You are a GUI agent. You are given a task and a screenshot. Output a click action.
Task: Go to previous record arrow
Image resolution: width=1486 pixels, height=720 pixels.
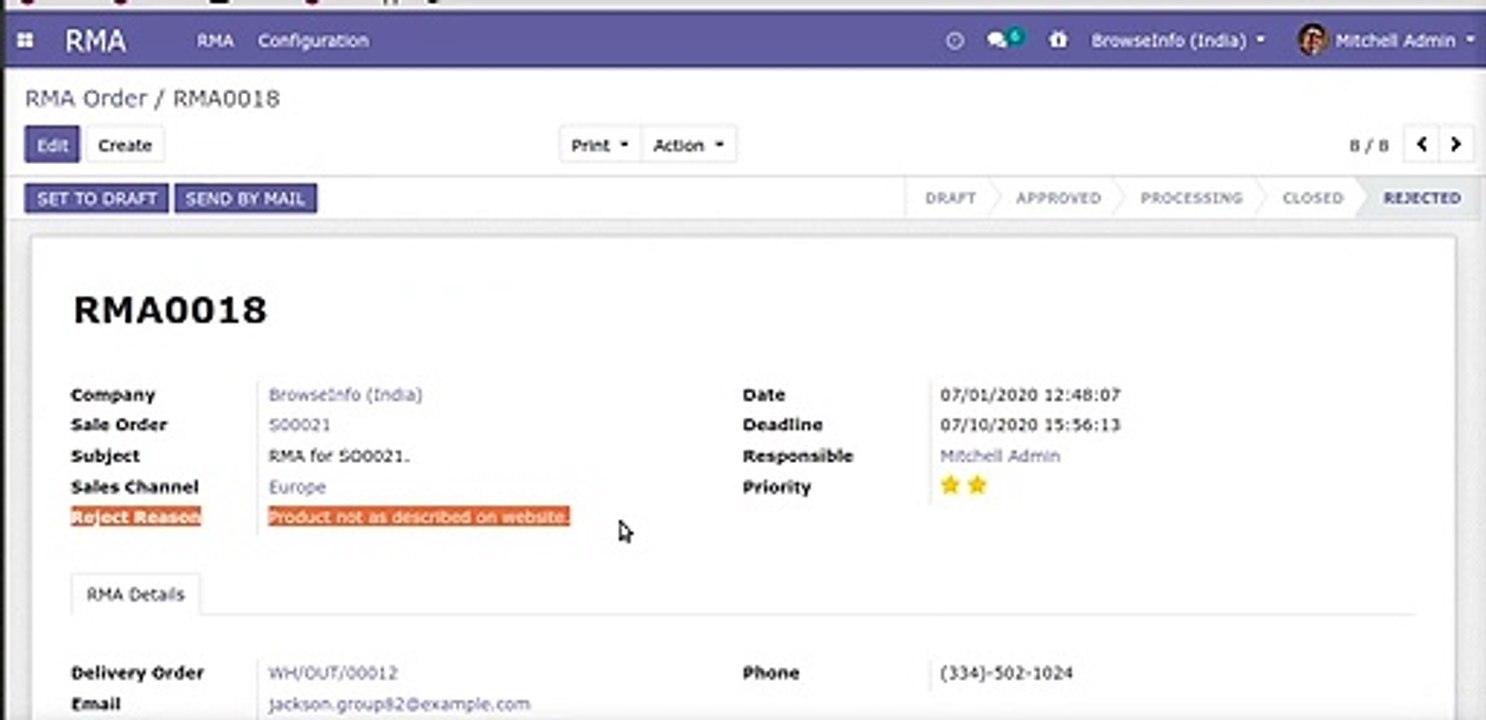pos(1421,145)
